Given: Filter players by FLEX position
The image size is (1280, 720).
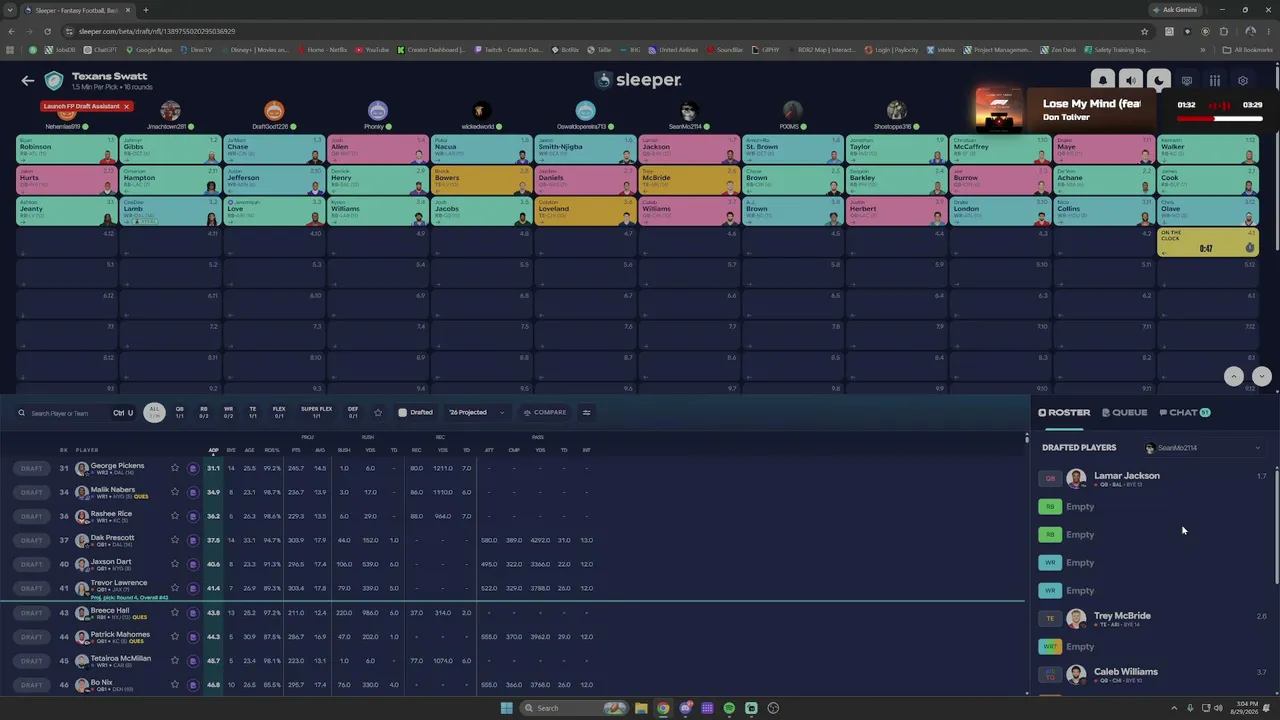Looking at the screenshot, I should [279, 412].
